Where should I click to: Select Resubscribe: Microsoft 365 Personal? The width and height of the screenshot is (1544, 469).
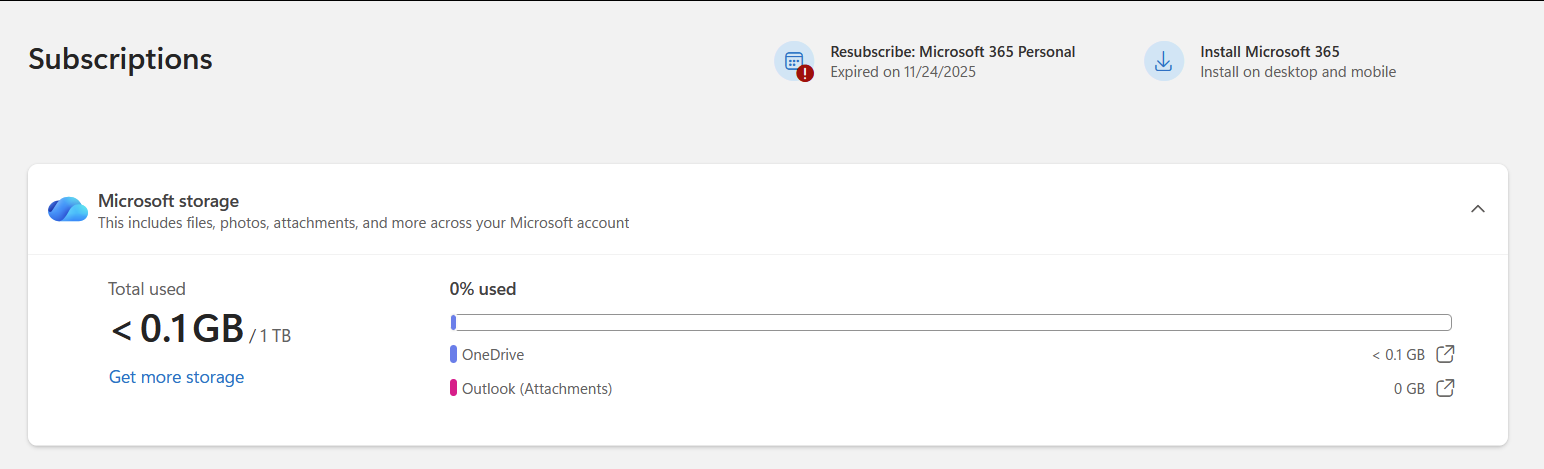click(x=952, y=52)
